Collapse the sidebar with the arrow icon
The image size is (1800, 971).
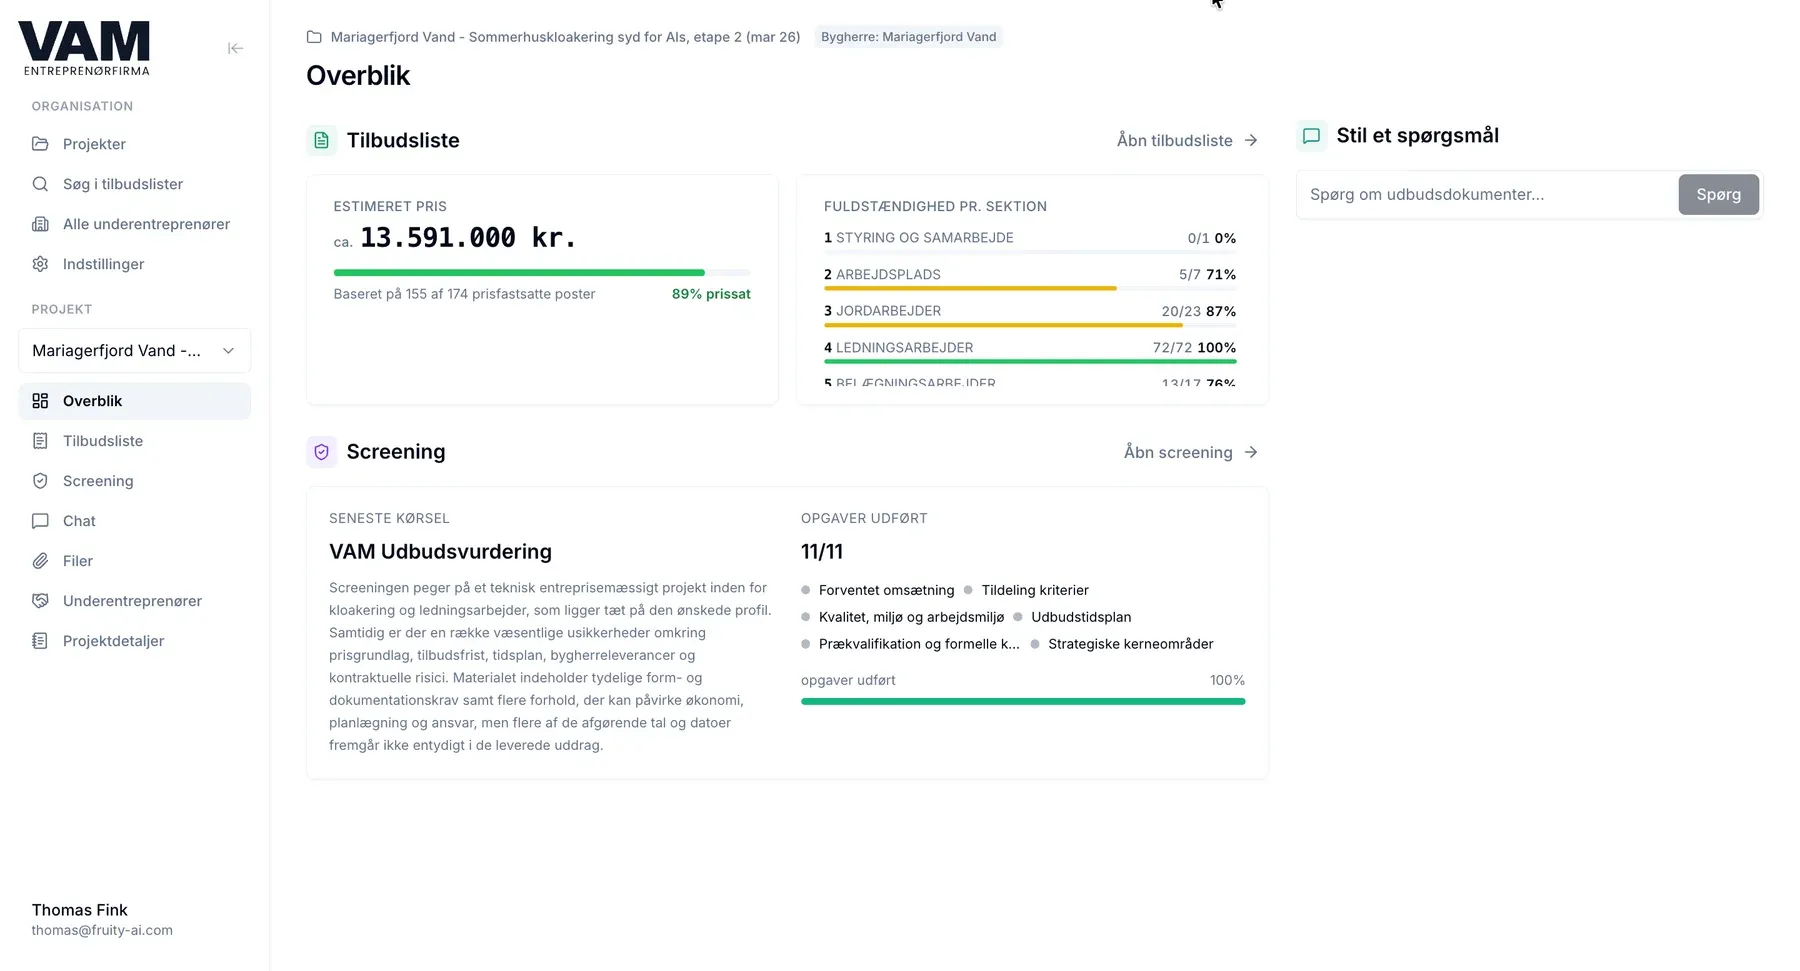tap(235, 48)
